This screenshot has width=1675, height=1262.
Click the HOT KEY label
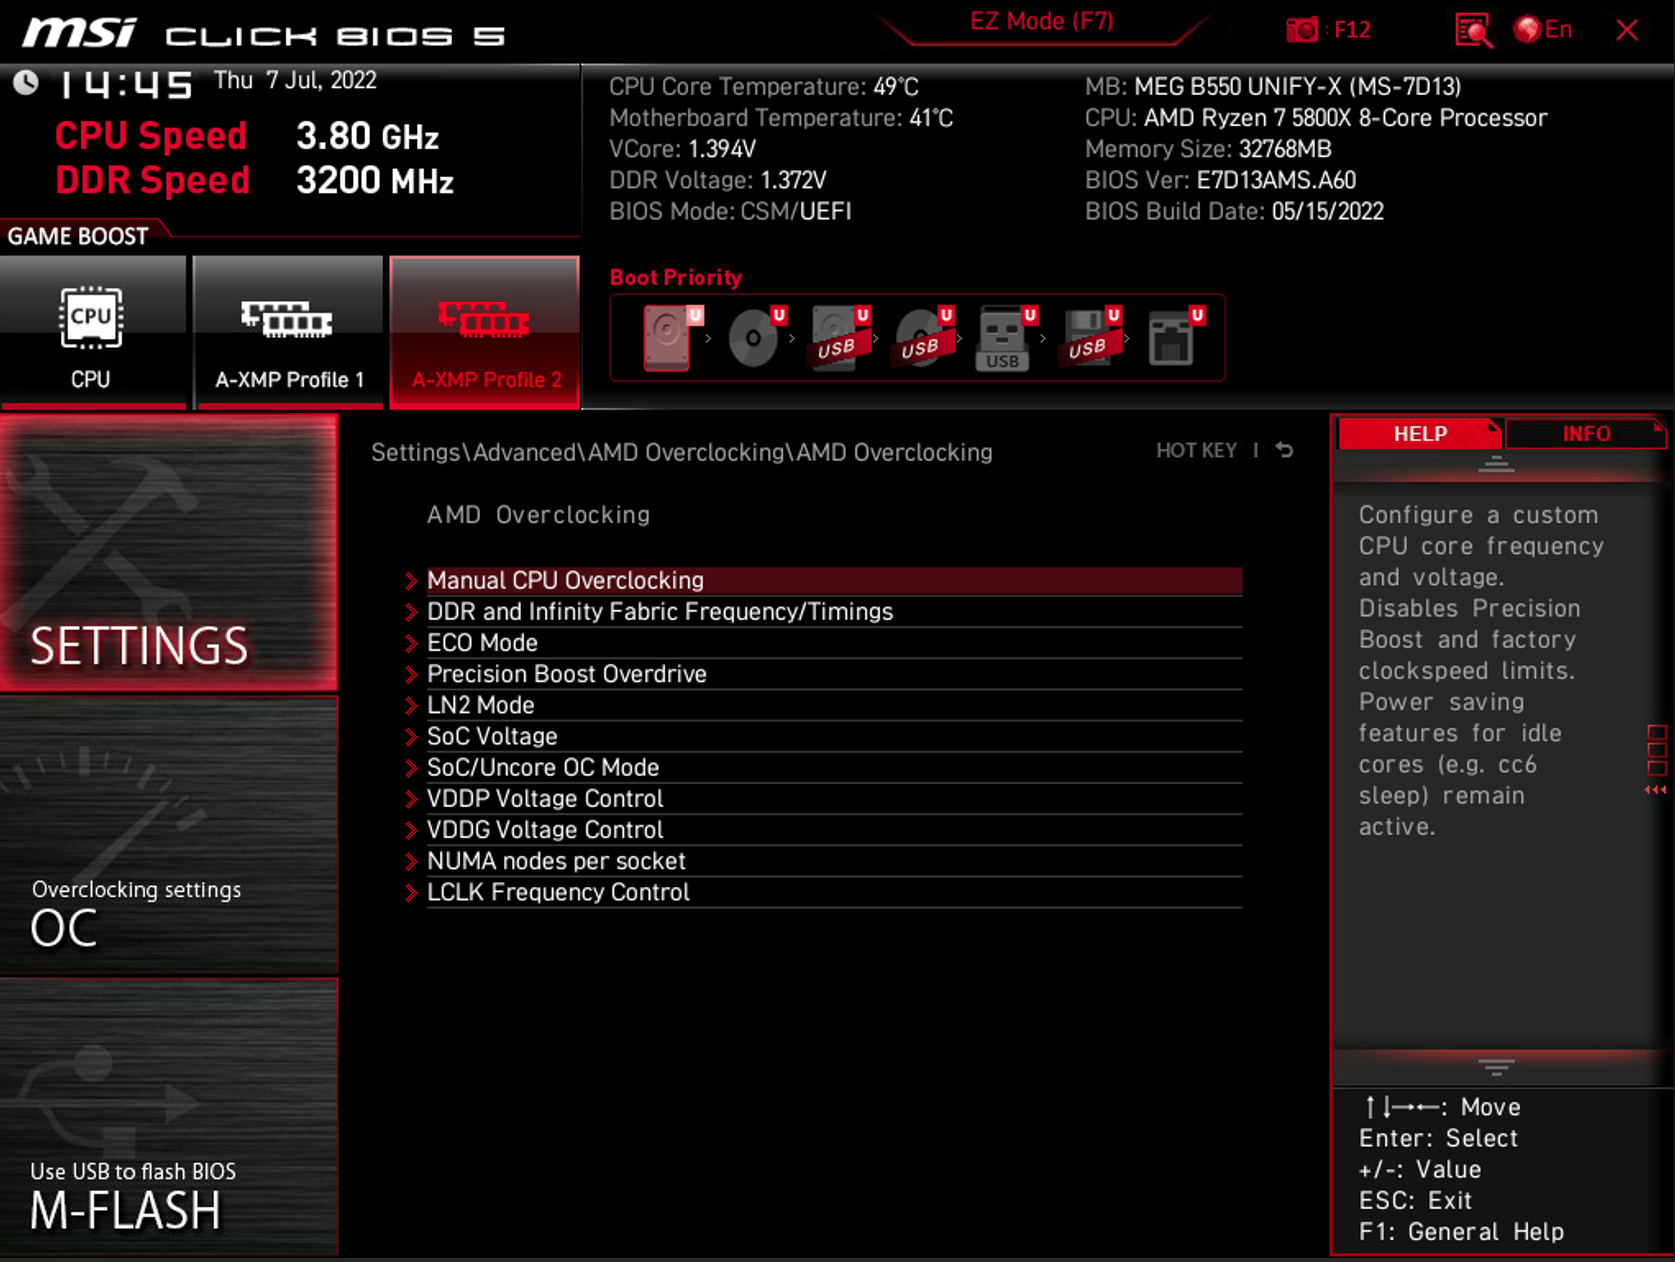coord(1196,451)
